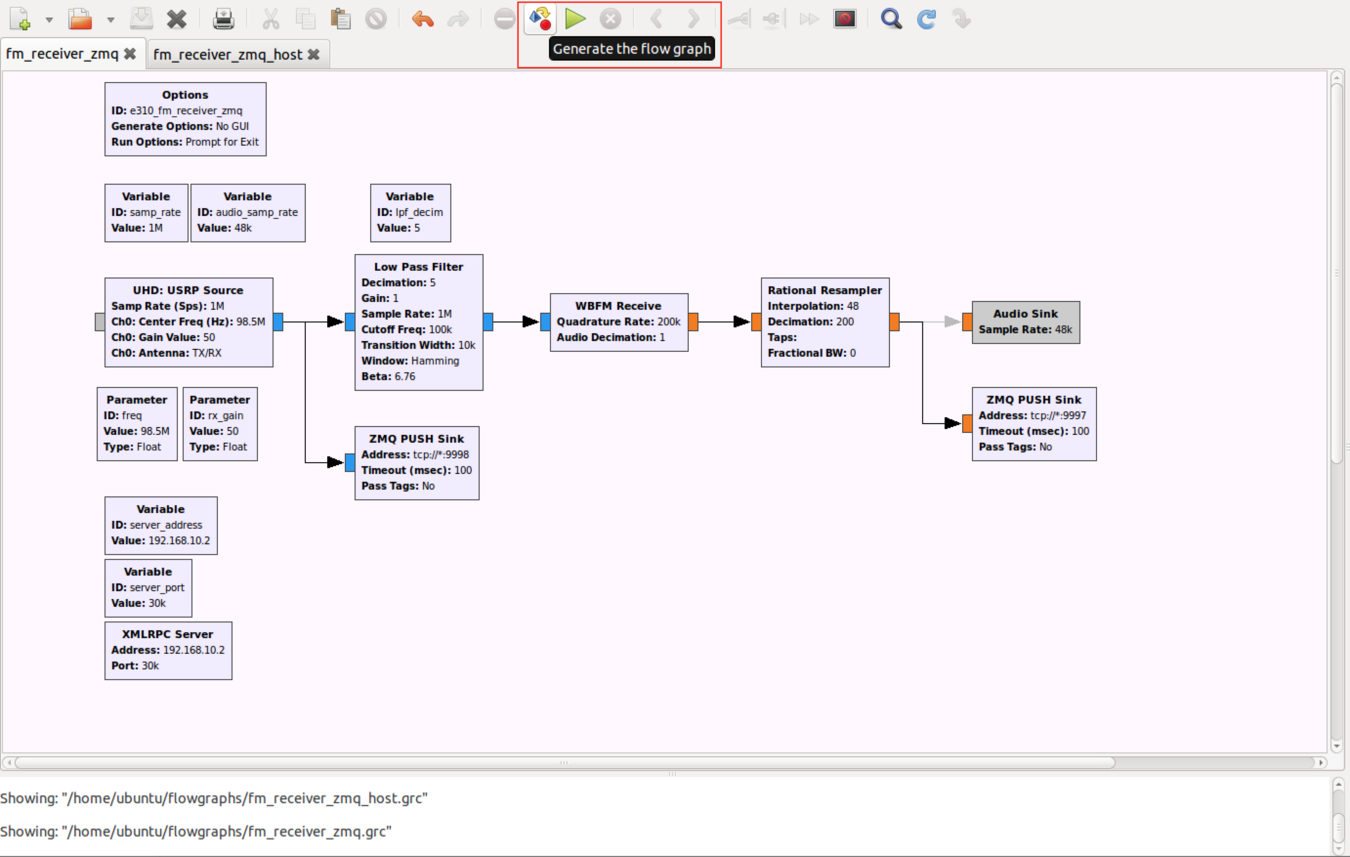The width and height of the screenshot is (1350, 857).
Task: Select the rx_gain Parameter block
Action: click(x=220, y=424)
